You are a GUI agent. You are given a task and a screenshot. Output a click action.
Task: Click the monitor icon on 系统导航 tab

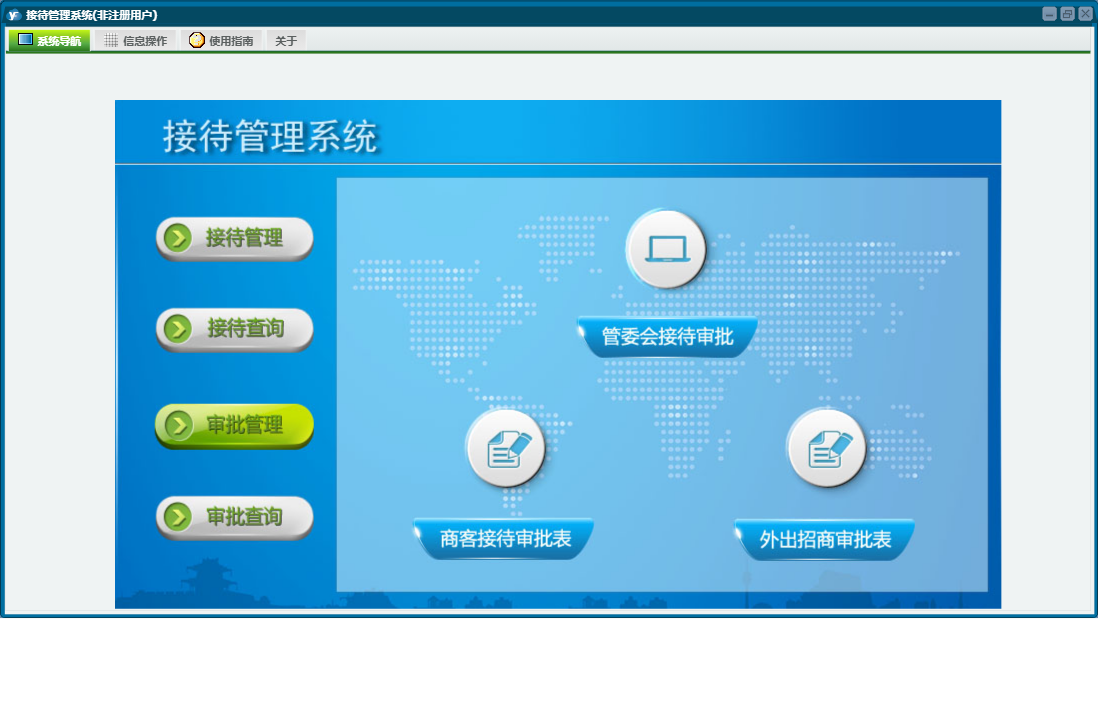[x=25, y=39]
